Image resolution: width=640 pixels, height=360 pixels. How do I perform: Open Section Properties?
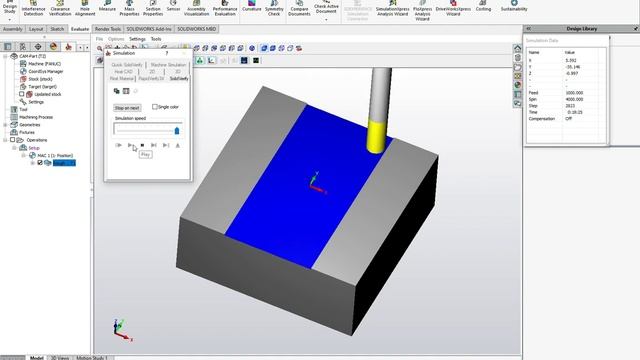point(153,8)
